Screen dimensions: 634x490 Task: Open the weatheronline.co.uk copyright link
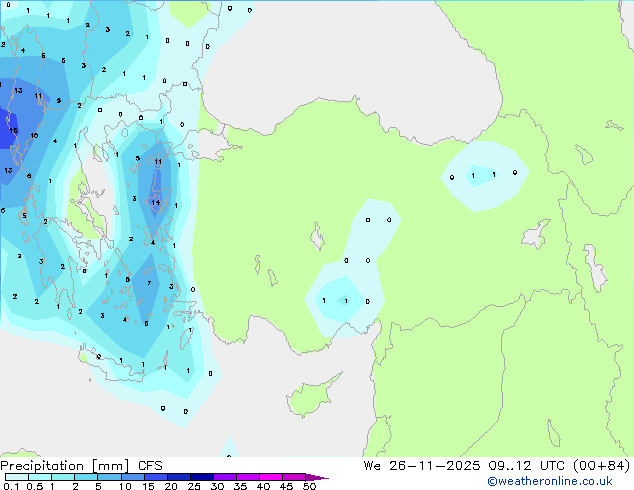click(x=550, y=481)
